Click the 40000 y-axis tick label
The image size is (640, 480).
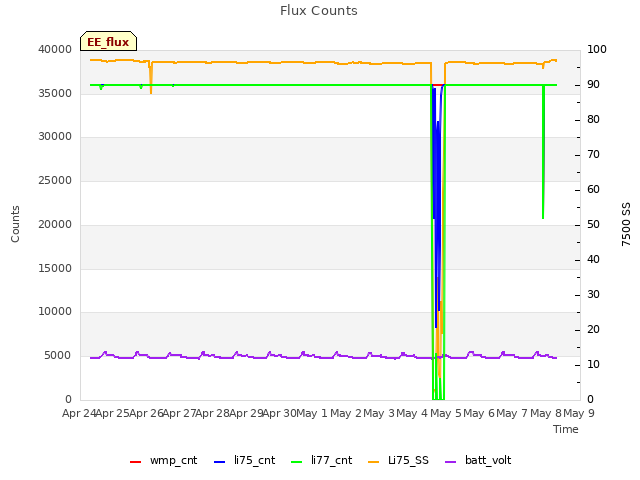click(x=55, y=49)
